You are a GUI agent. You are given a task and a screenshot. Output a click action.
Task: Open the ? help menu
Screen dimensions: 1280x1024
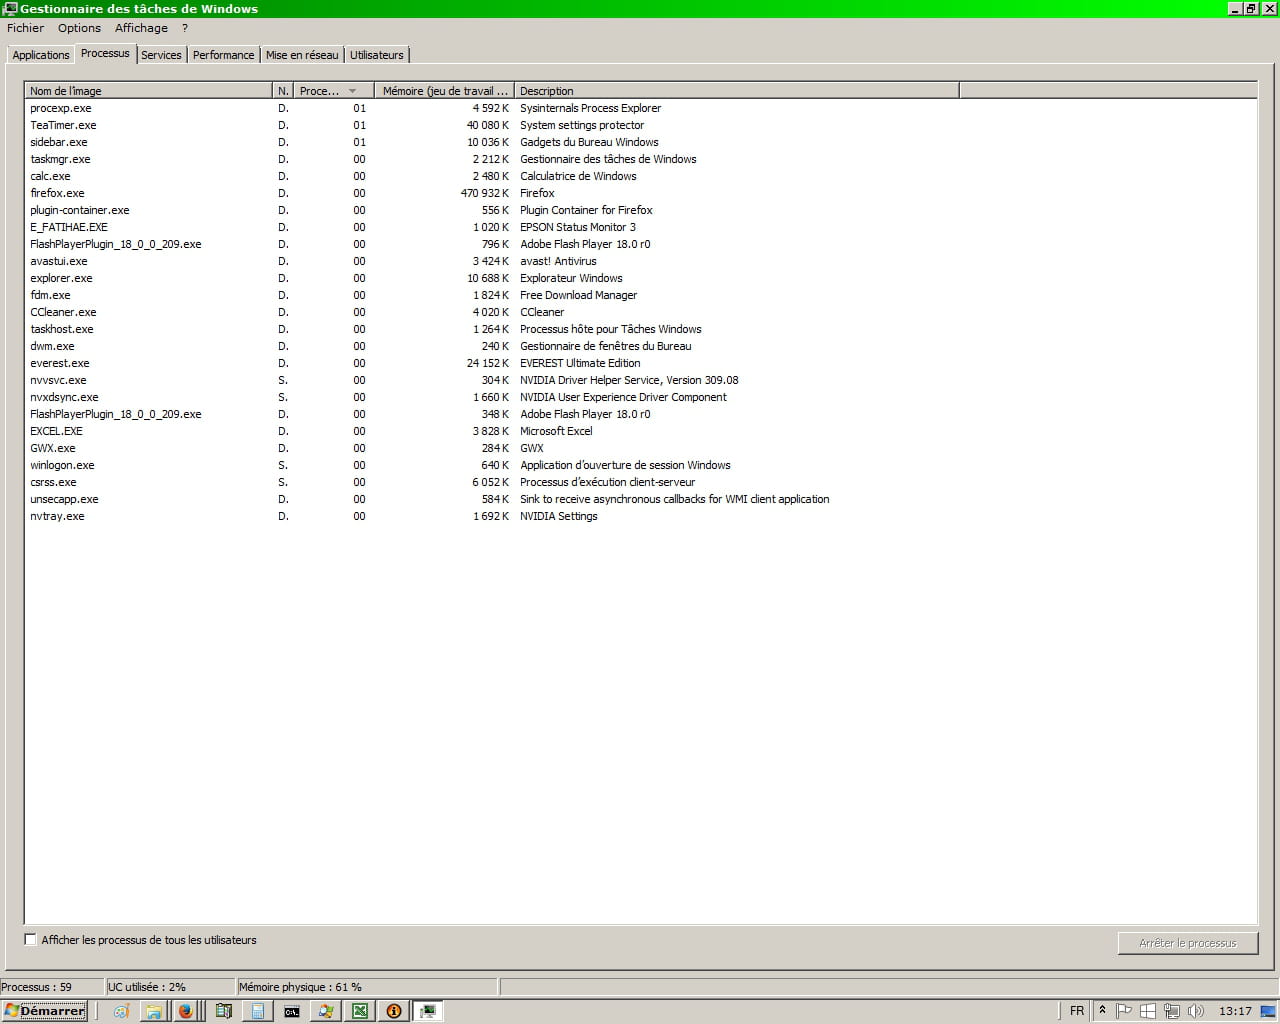tap(185, 28)
